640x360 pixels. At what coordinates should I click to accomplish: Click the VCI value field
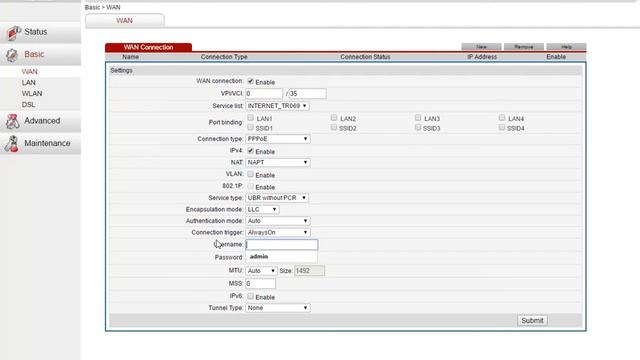pos(307,93)
